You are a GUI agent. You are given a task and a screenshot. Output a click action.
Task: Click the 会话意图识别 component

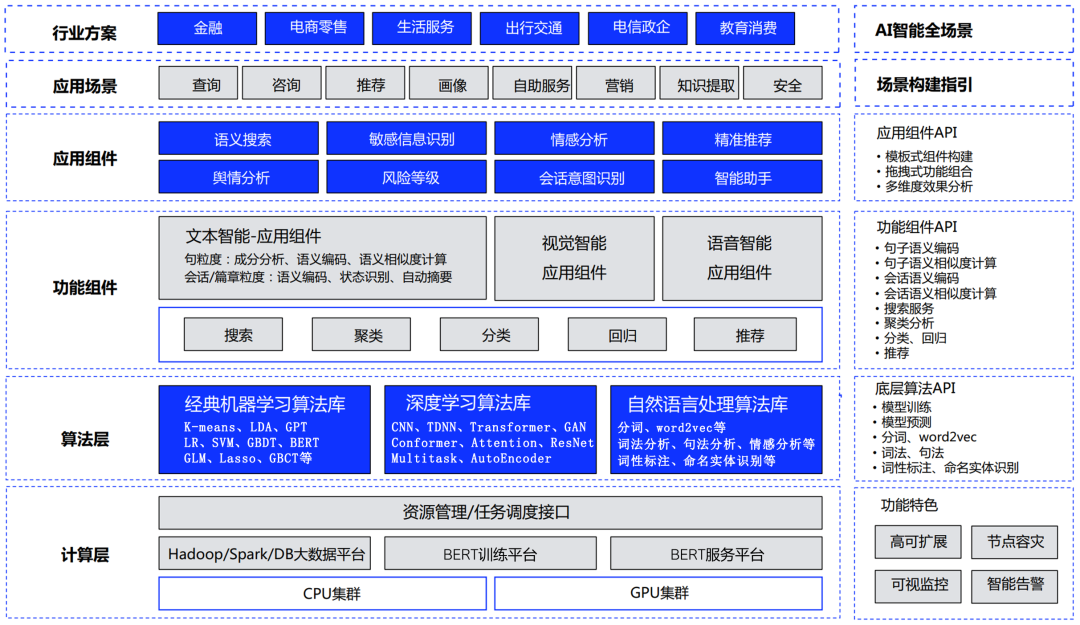pyautogui.click(x=574, y=177)
